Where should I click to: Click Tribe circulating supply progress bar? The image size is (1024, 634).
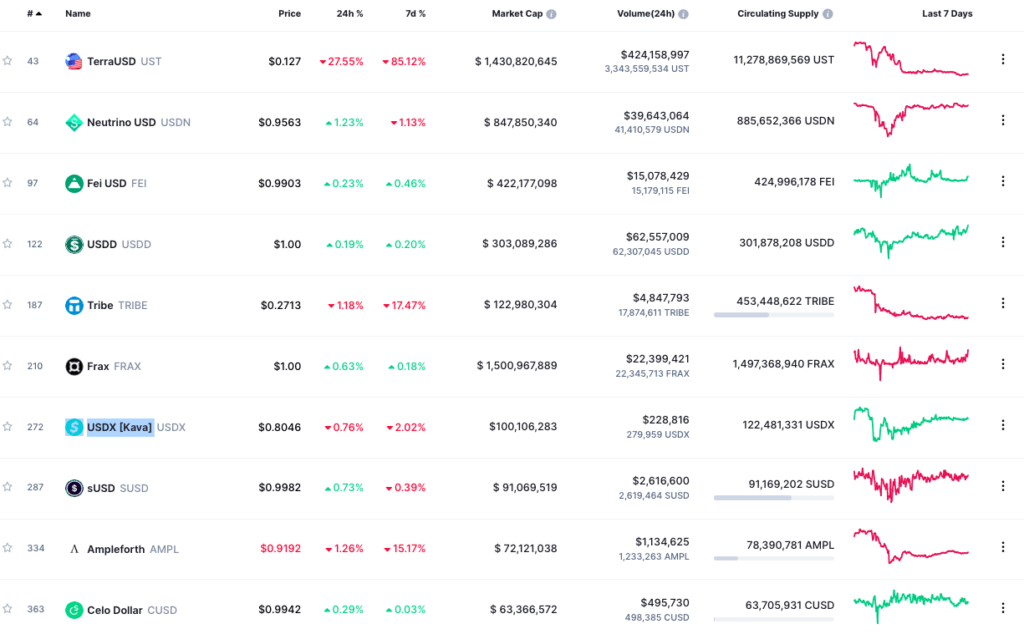[x=773, y=315]
